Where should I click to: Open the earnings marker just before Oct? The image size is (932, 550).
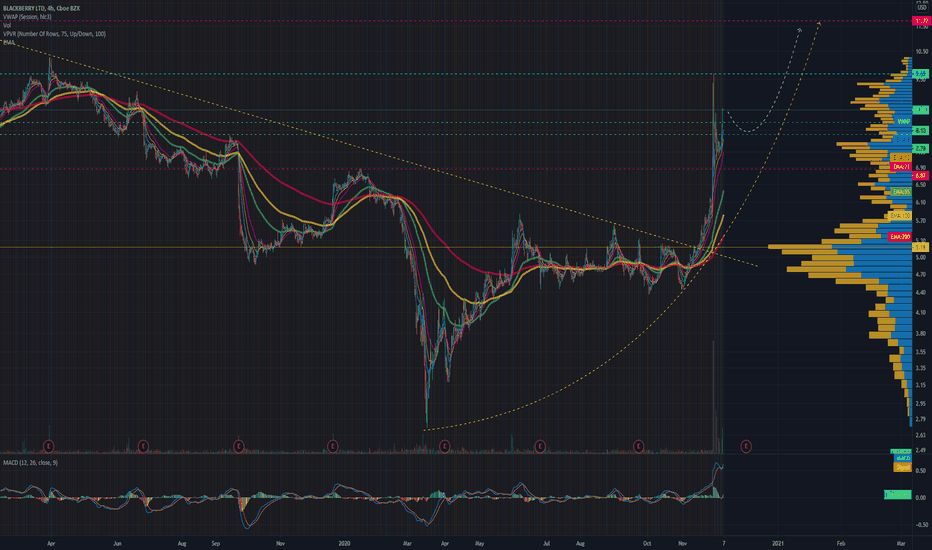pos(638,446)
